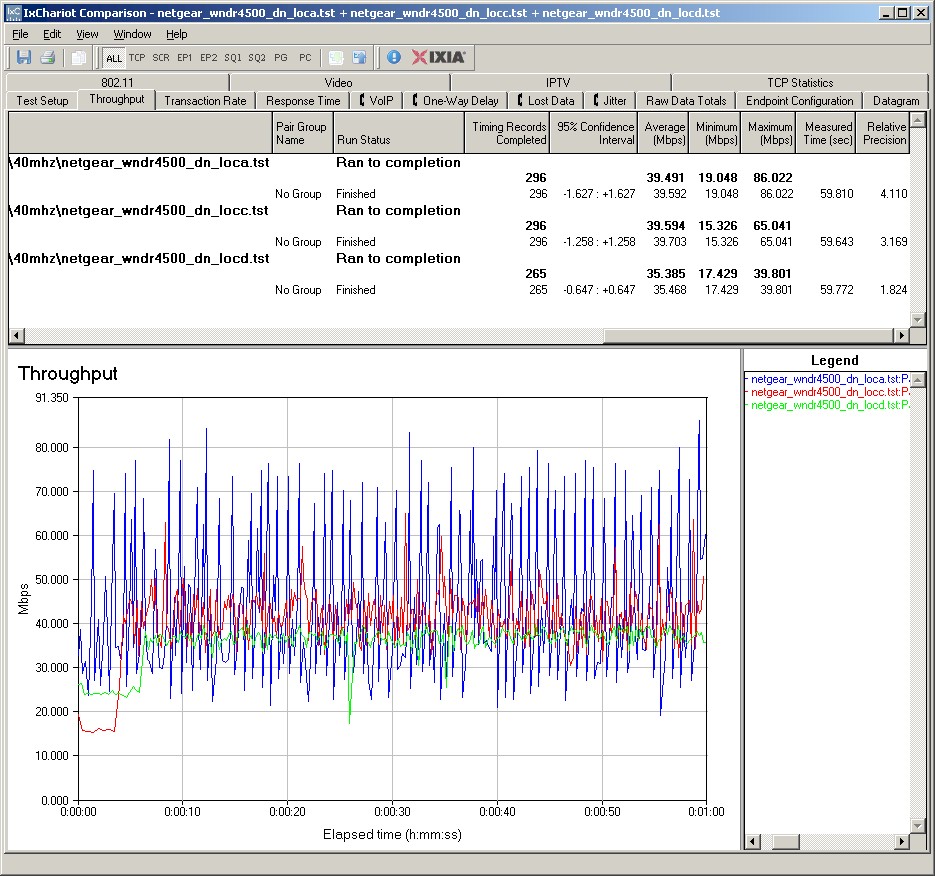Screen dimensions: 935x876
Task: Click the Maximum (Mbps) column header
Action: [x=768, y=133]
